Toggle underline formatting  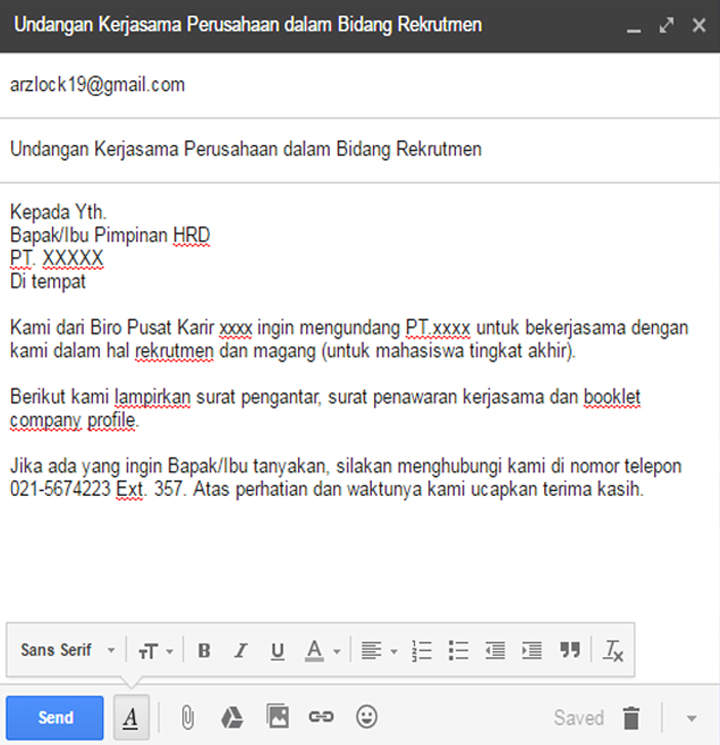pyautogui.click(x=278, y=651)
